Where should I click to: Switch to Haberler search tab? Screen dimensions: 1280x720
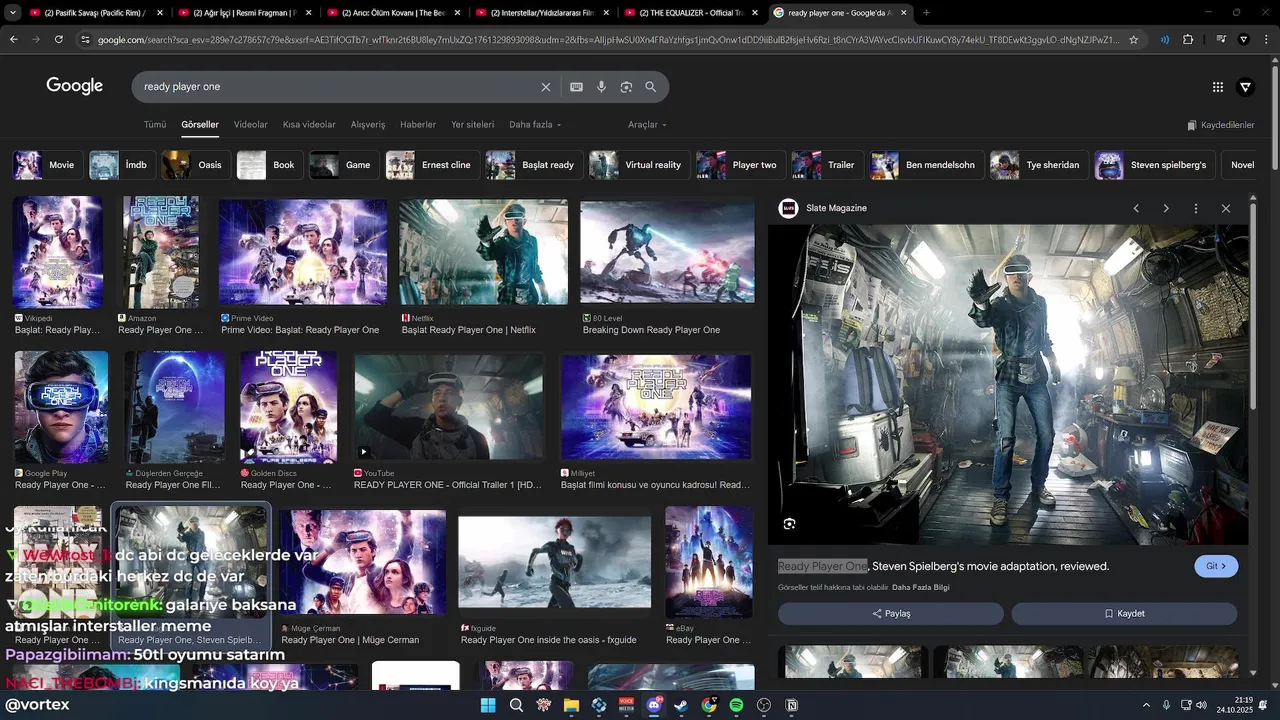pyautogui.click(x=418, y=125)
